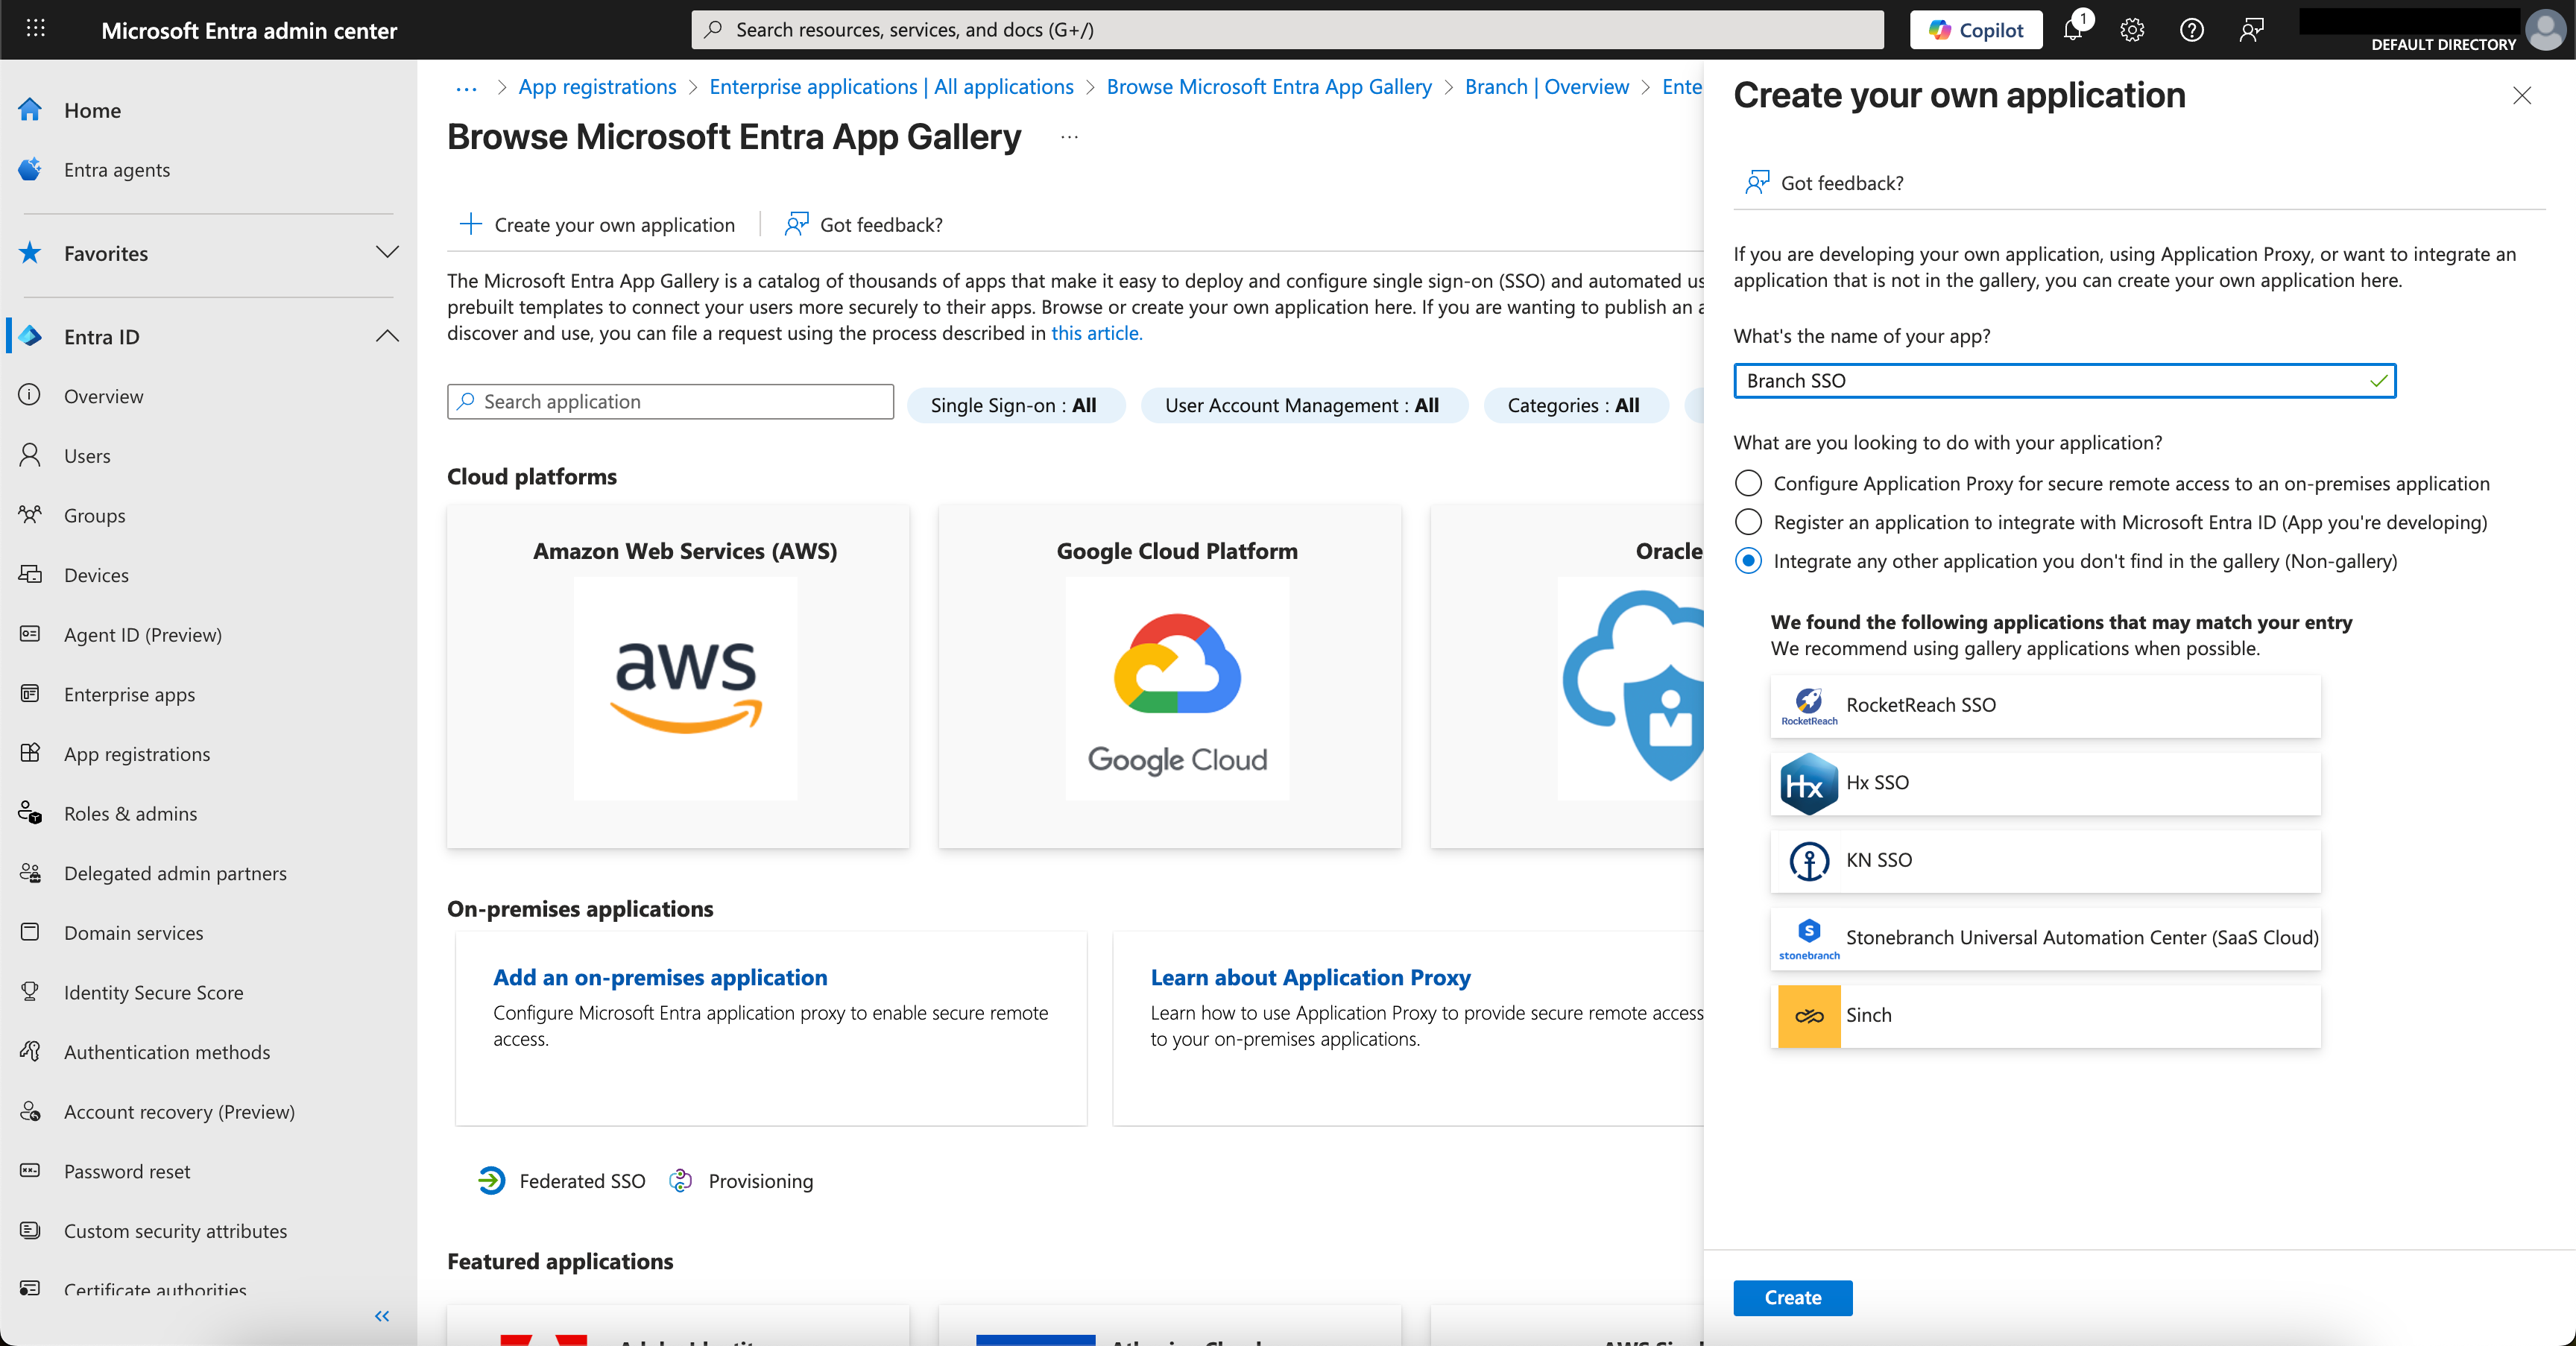Click the Home house icon in the sidebar

point(30,110)
